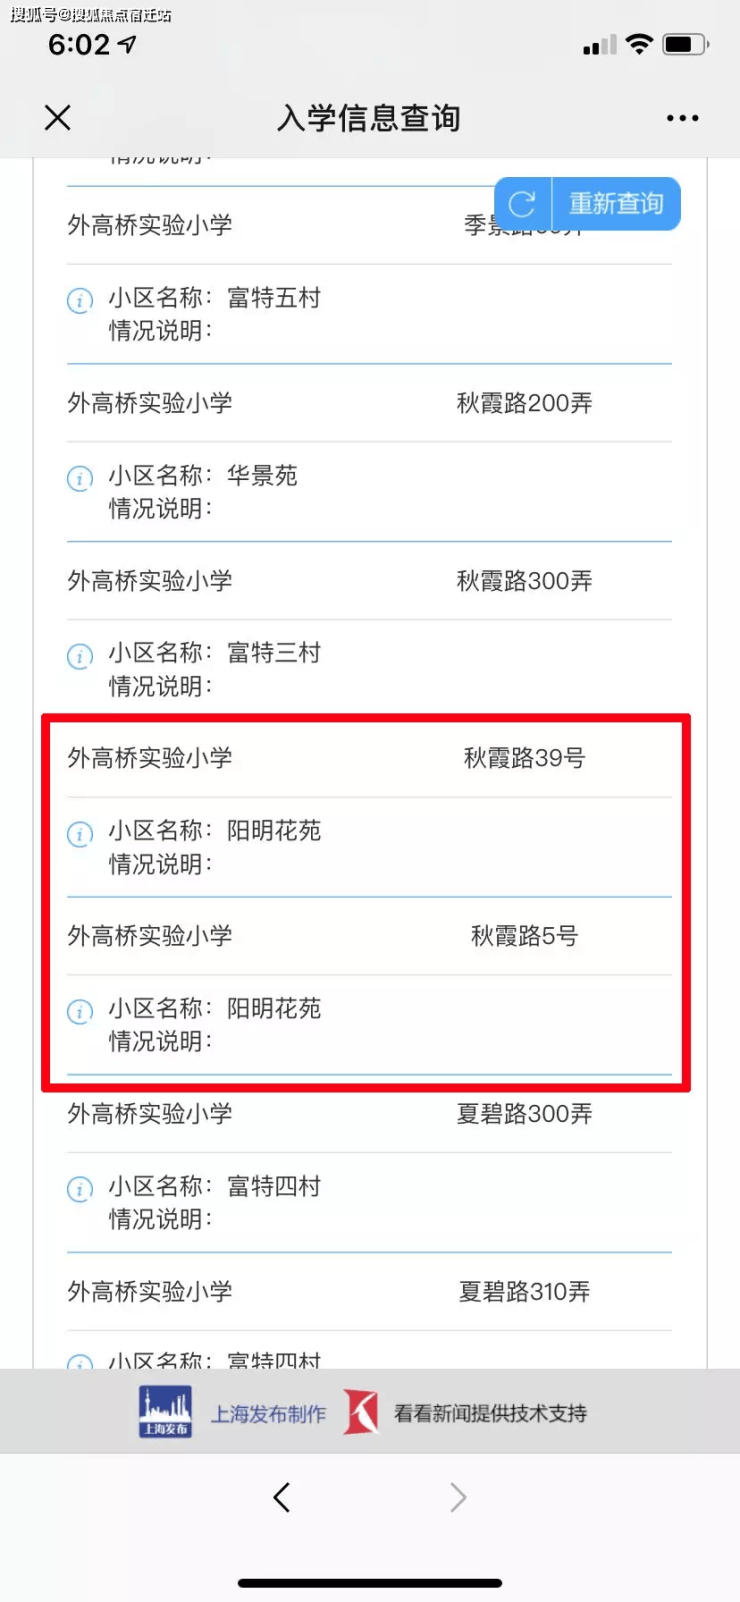
Task: Click the 上海发布 logo in footer
Action: [165, 1412]
